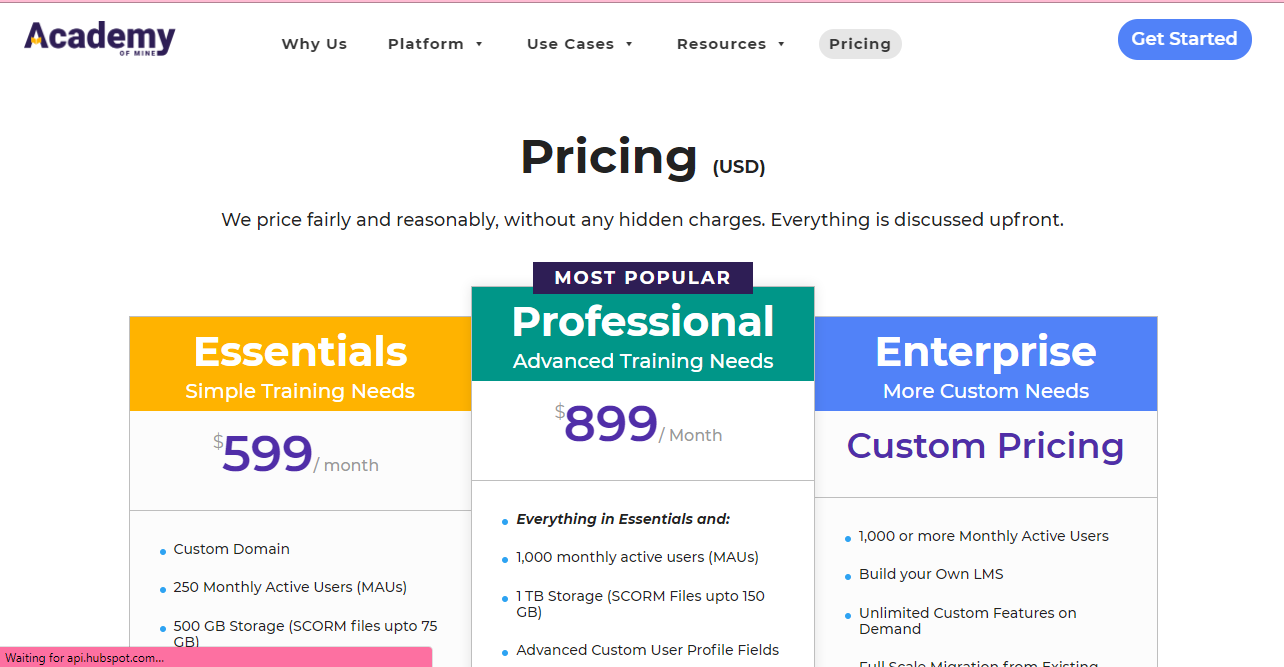Expand the Resources dropdown menu

coord(732,44)
